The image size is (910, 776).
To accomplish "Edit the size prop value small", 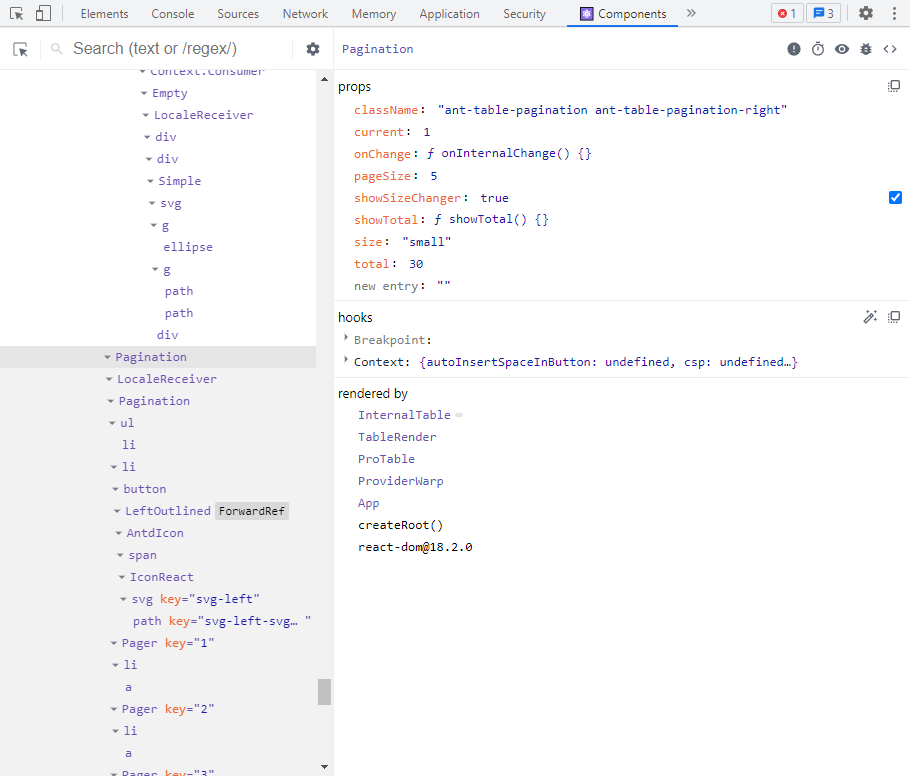I will [x=427, y=242].
